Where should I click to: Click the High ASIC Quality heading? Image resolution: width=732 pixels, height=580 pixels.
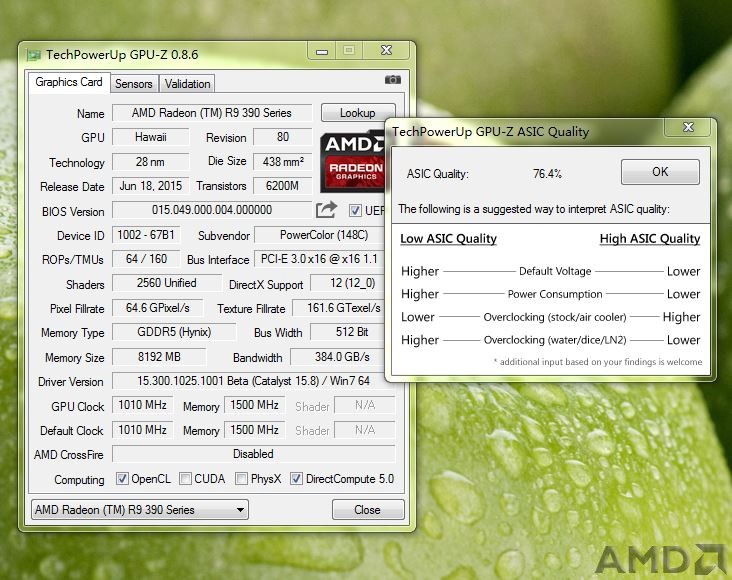click(x=650, y=239)
